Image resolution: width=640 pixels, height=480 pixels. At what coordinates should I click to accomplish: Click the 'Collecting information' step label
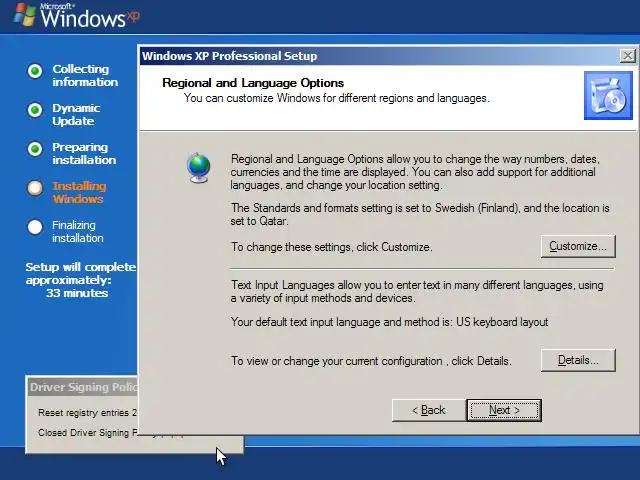click(85, 76)
